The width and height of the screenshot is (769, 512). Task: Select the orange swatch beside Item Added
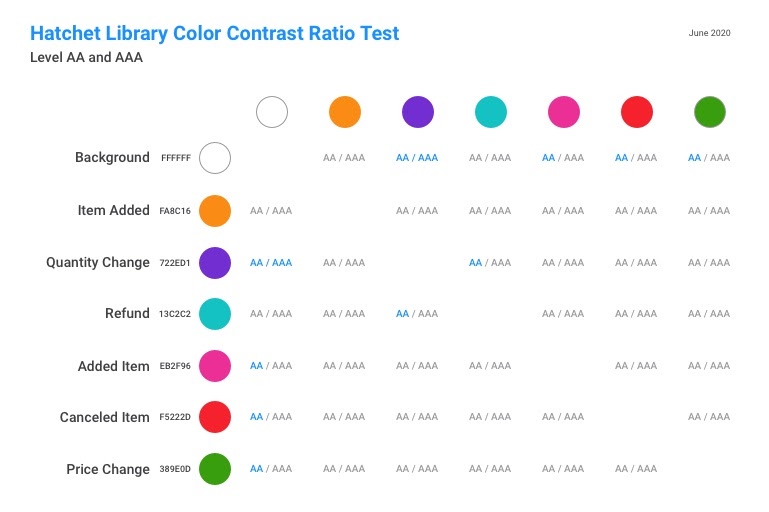(x=215, y=211)
